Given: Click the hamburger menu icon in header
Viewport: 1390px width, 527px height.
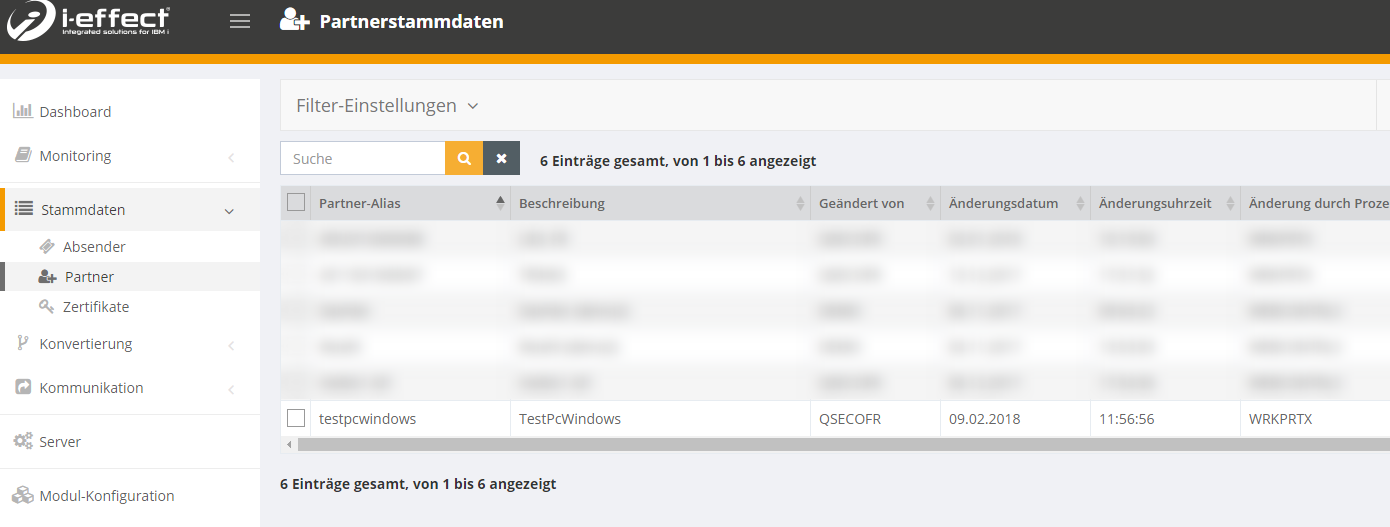Looking at the screenshot, I should 240,21.
